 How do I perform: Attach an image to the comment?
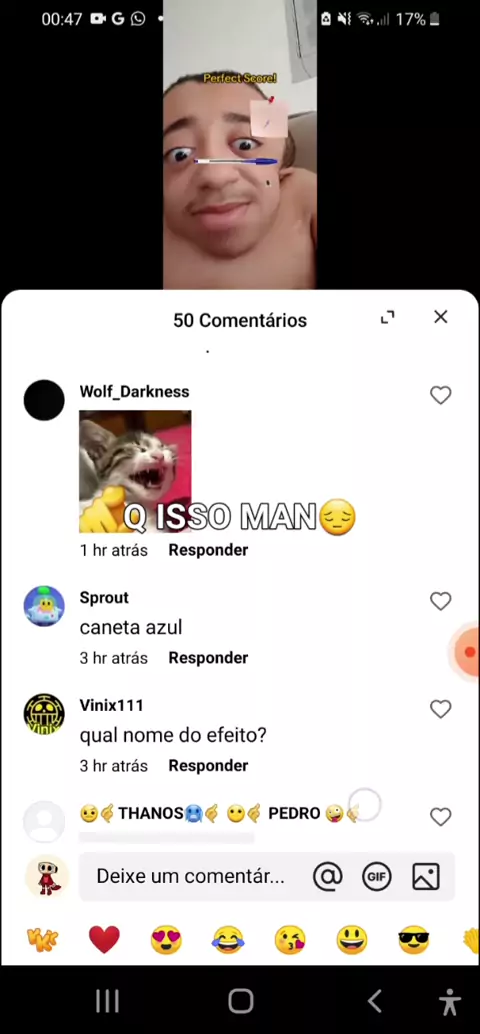425,876
